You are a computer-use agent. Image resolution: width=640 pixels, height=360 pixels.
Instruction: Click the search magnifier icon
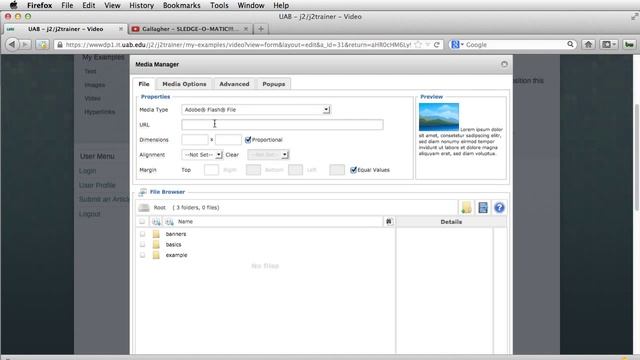pyautogui.click(x=570, y=44)
